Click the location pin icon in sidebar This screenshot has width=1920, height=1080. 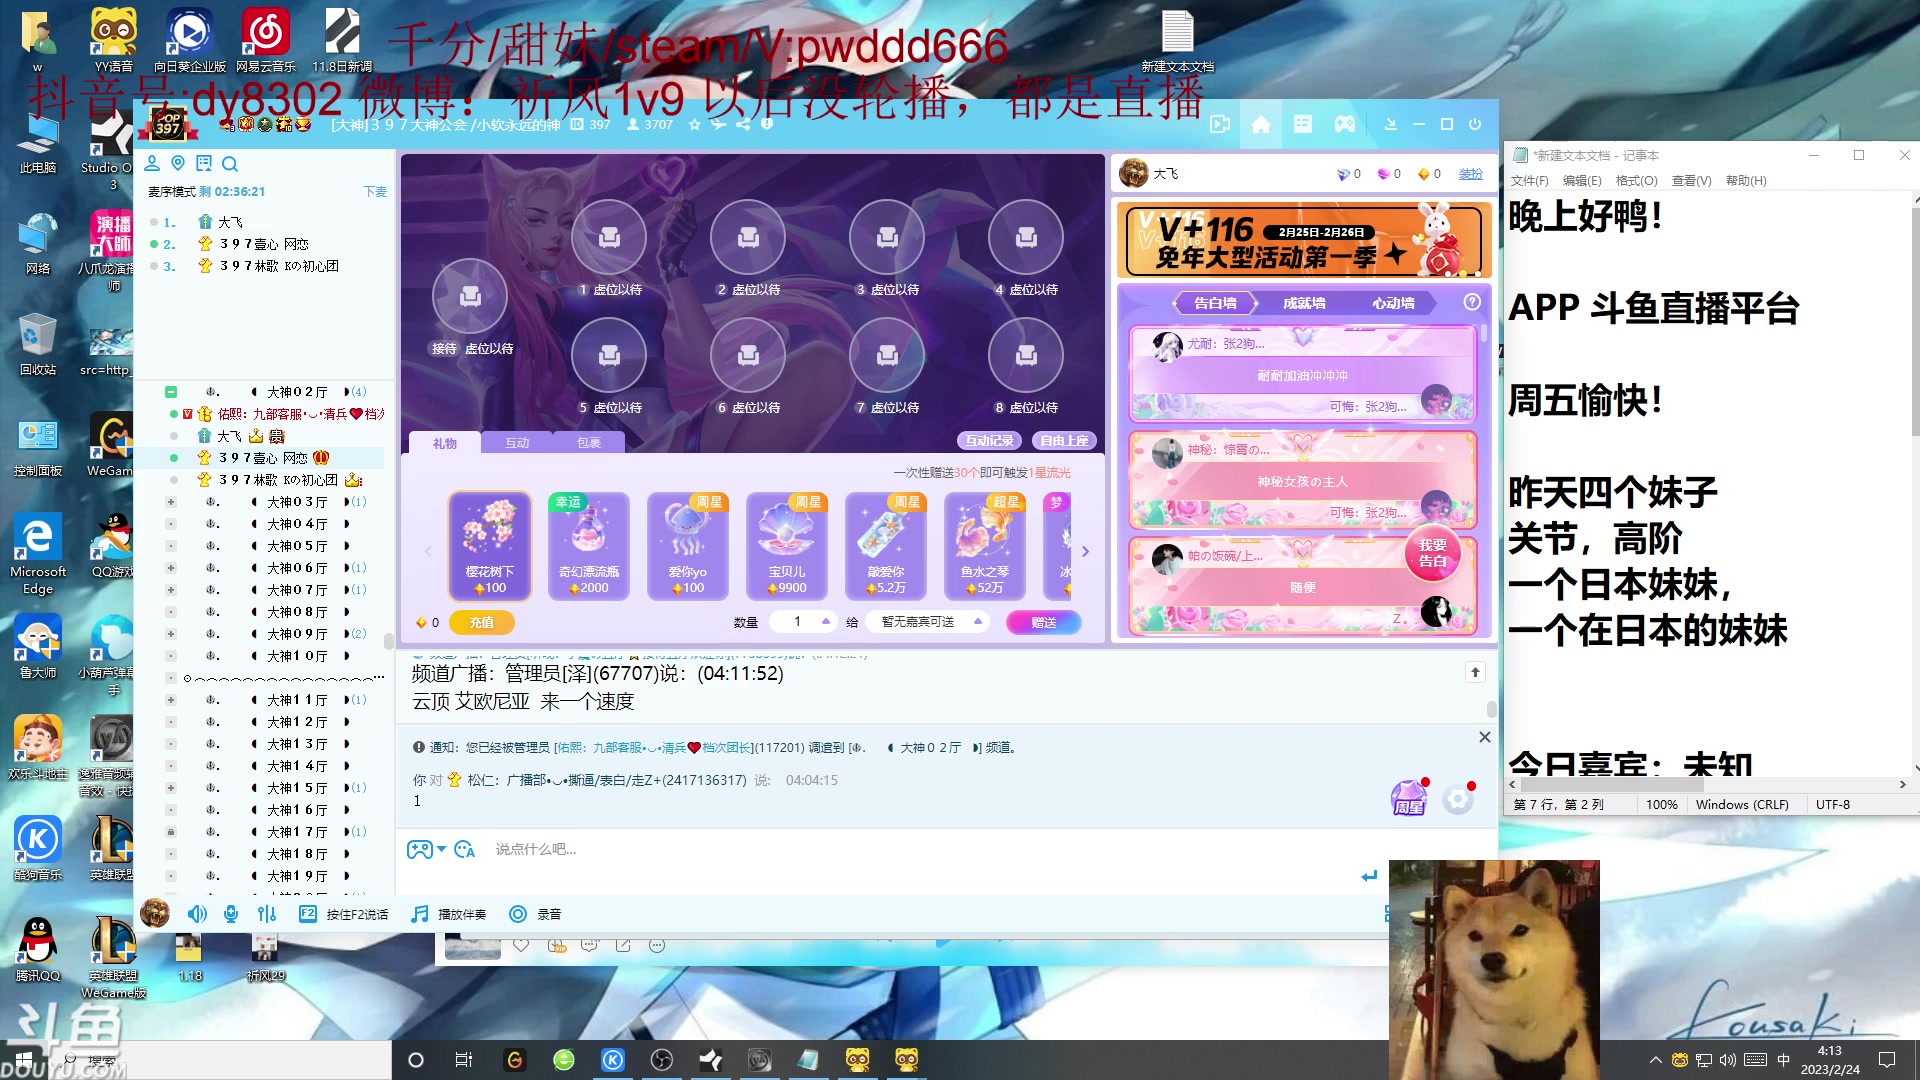click(x=178, y=163)
